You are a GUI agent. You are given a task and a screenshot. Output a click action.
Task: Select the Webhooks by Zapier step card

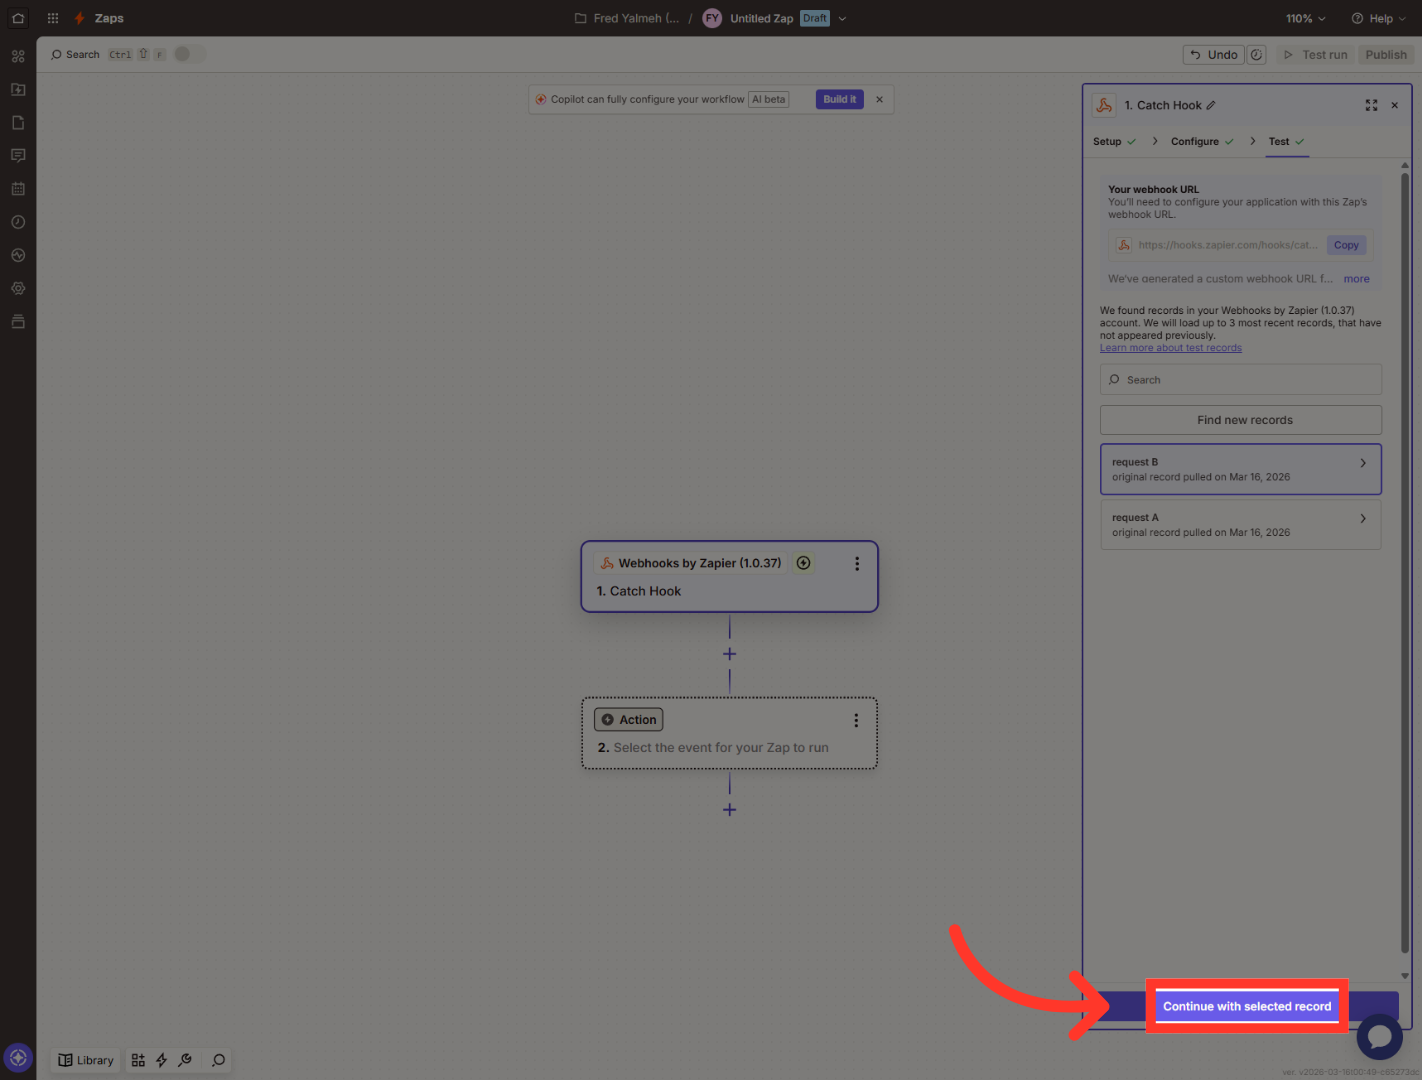pos(729,577)
